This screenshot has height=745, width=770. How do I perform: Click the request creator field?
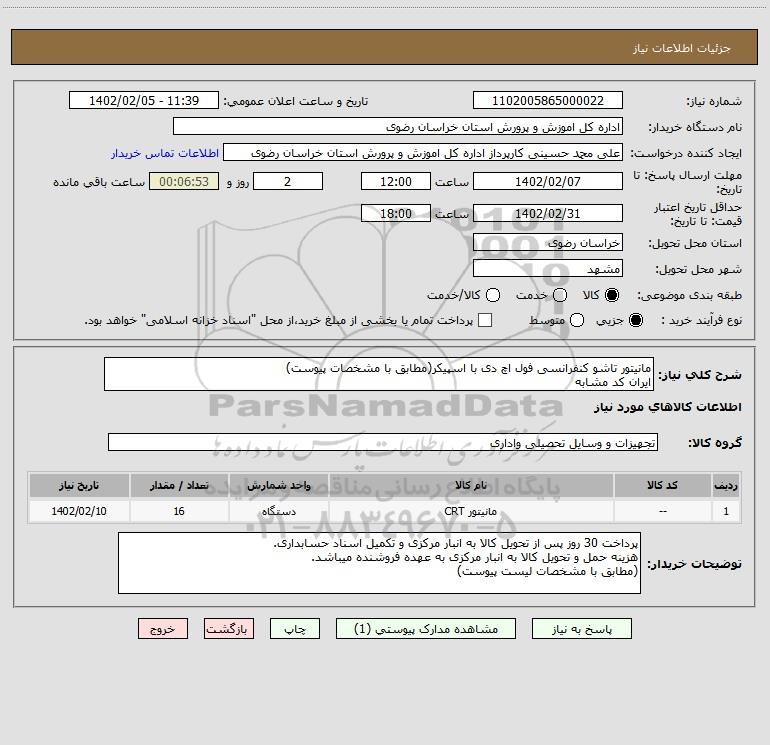[423, 153]
